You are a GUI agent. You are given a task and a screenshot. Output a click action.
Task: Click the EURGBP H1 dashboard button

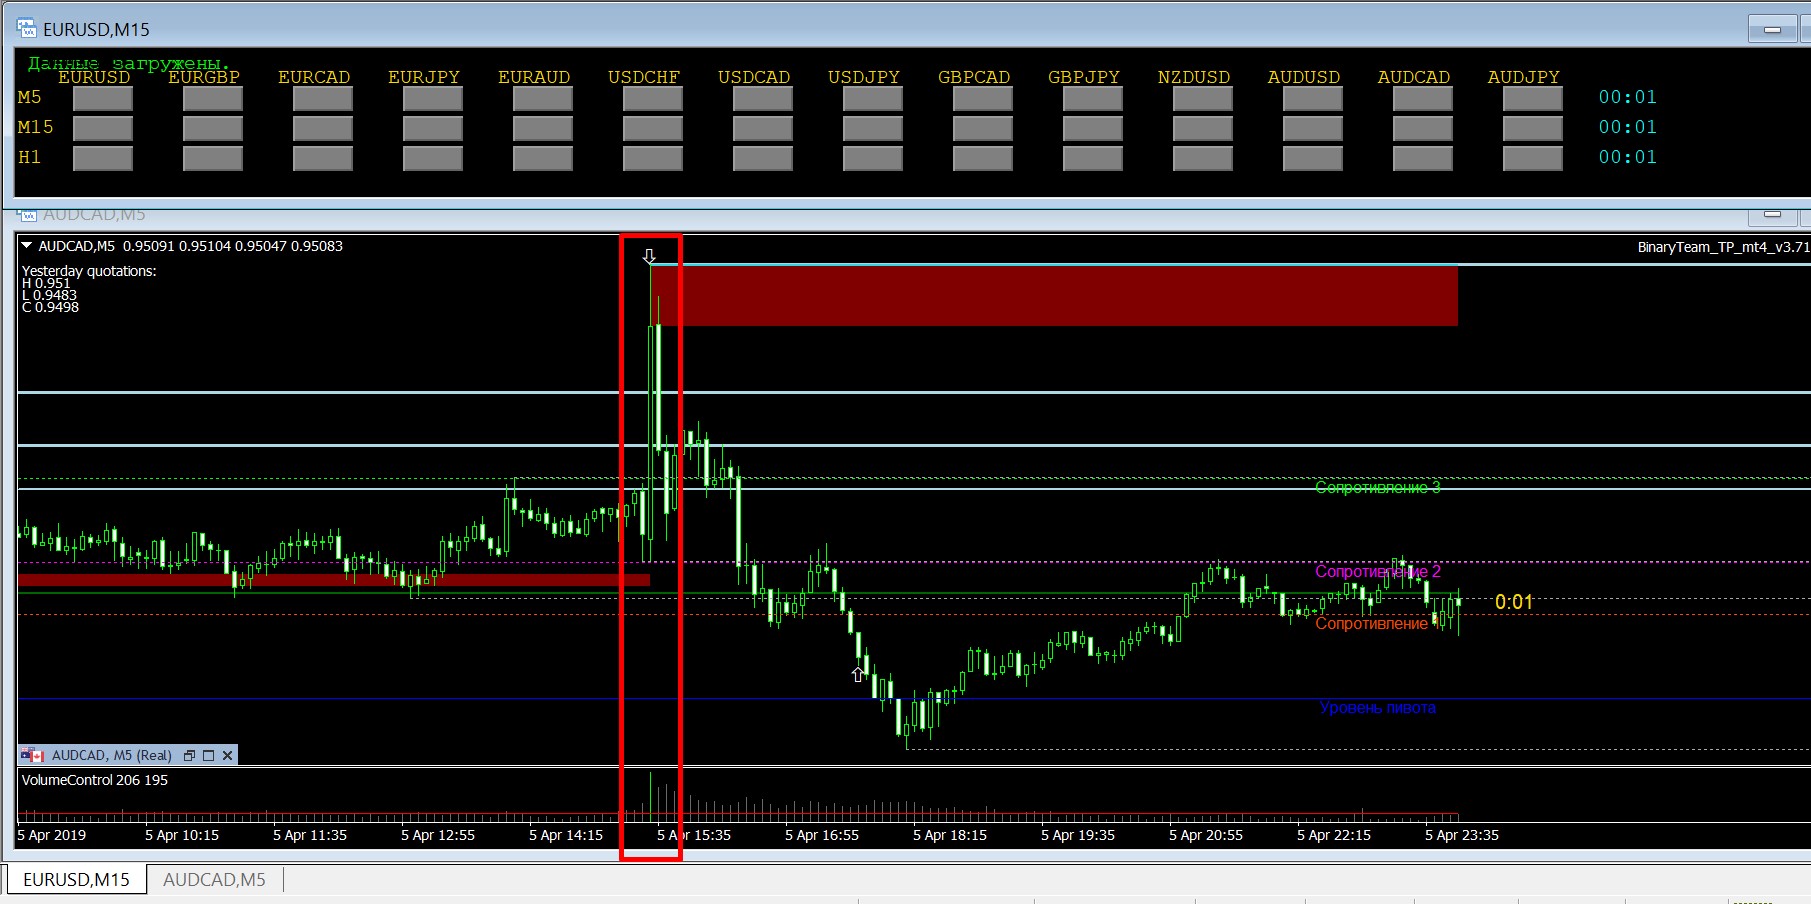tap(213, 158)
